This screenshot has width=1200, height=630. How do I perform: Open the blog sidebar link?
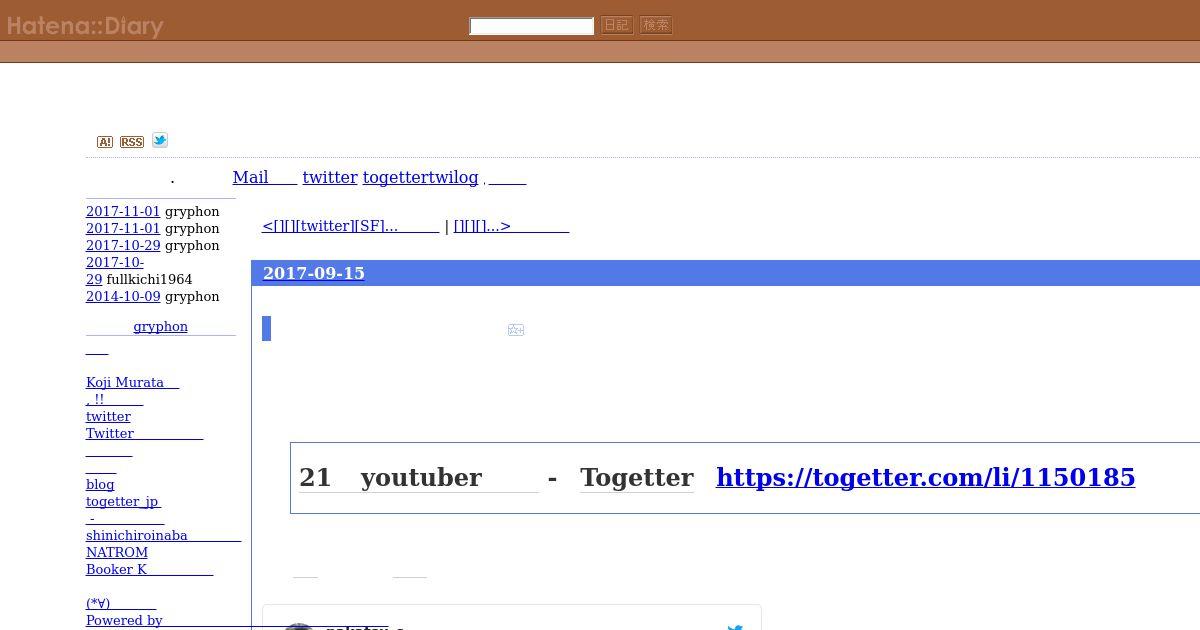[x=100, y=484]
